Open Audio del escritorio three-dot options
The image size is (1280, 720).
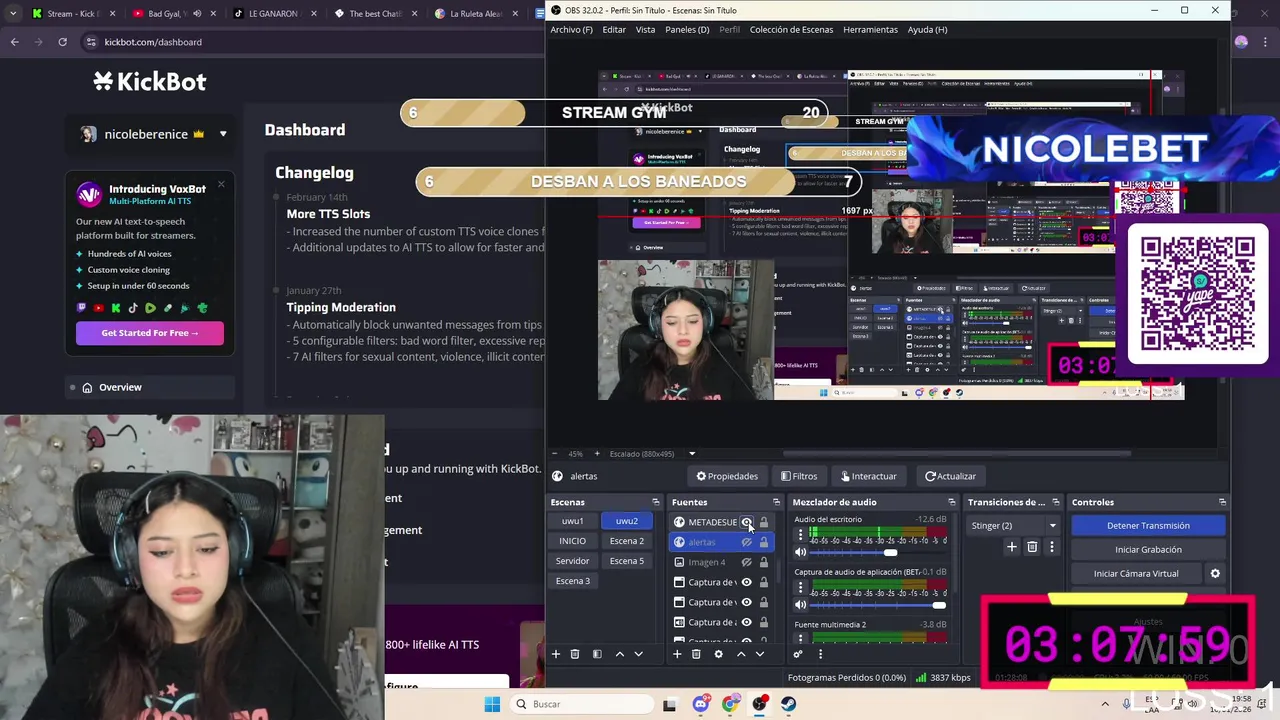pyautogui.click(x=800, y=535)
